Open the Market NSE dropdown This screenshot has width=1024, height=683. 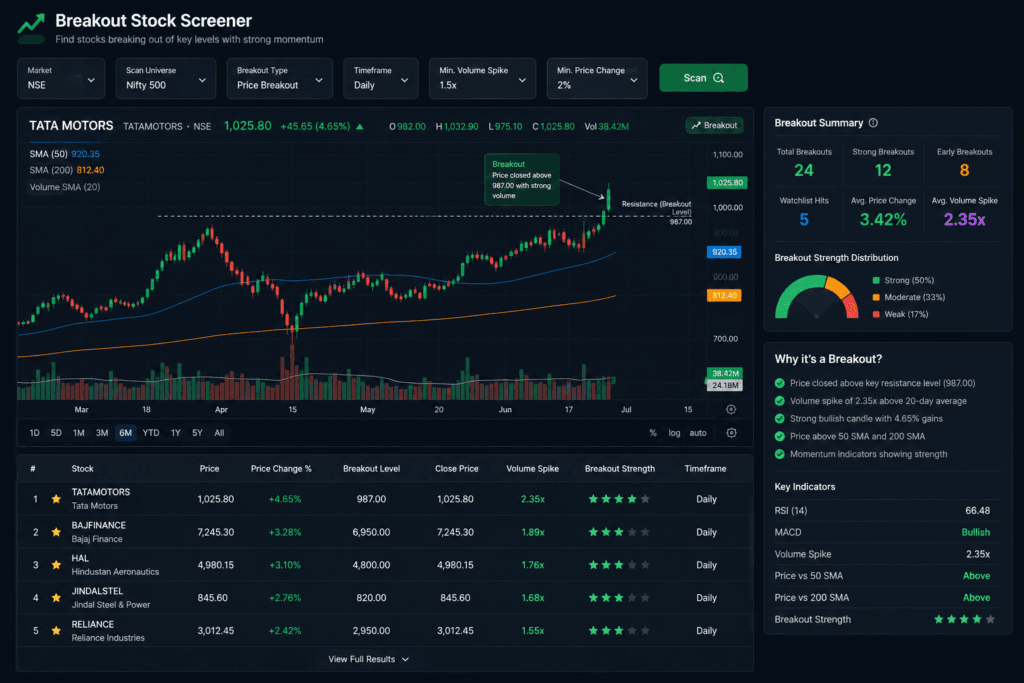(61, 78)
